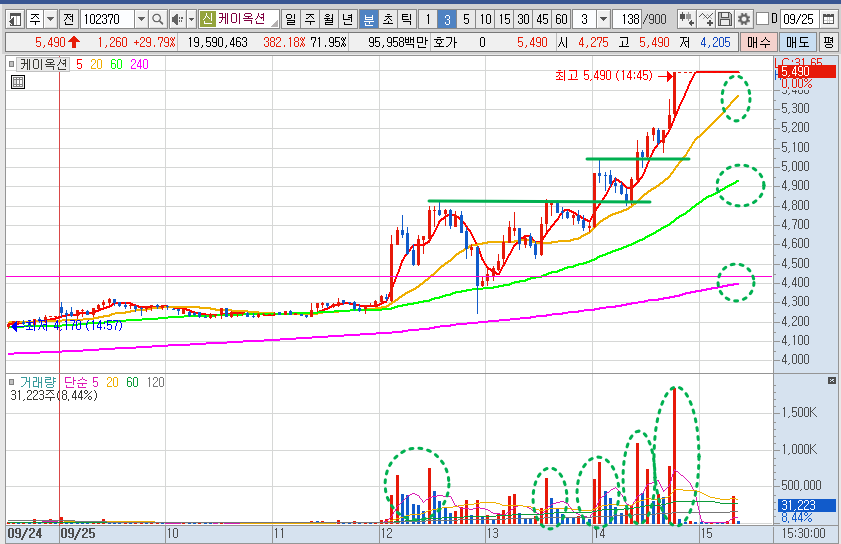Open the candlestick chart type icon
The image size is (841, 544).
click(x=686, y=20)
